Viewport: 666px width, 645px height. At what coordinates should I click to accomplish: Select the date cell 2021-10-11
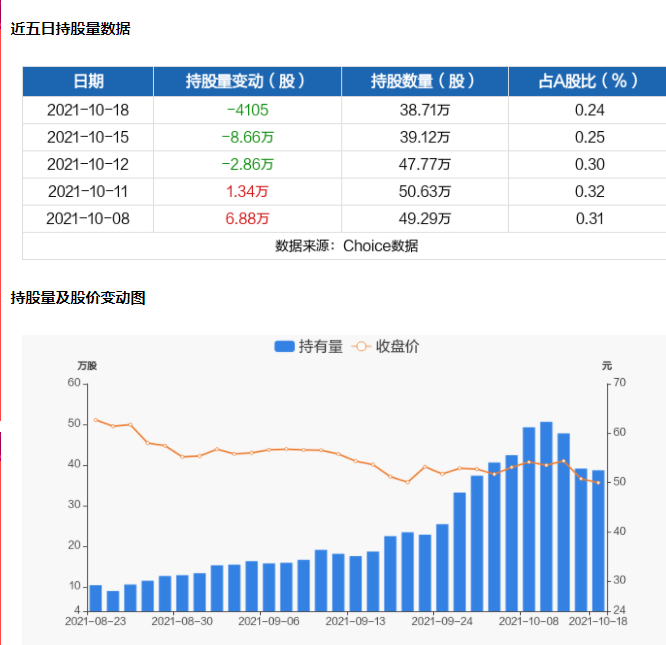(88, 192)
